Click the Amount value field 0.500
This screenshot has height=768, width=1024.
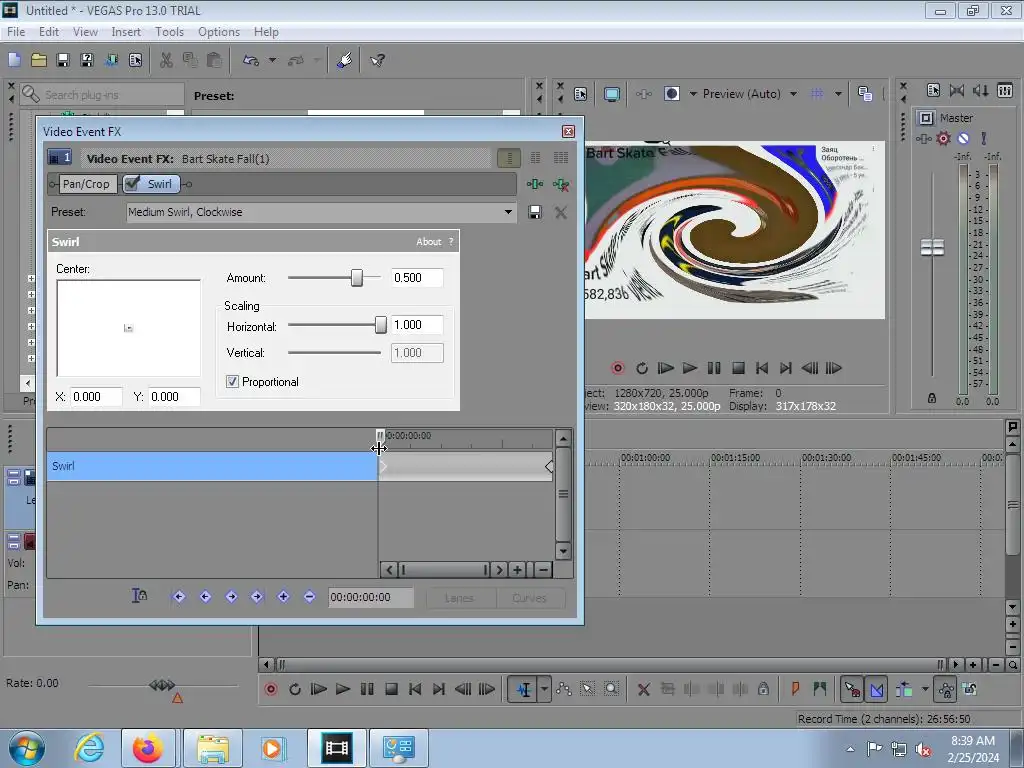(417, 278)
